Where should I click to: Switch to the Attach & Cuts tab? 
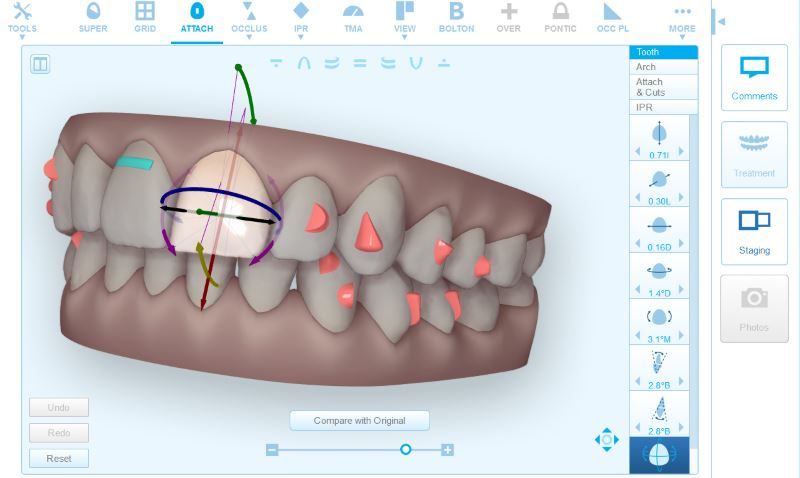pos(663,87)
